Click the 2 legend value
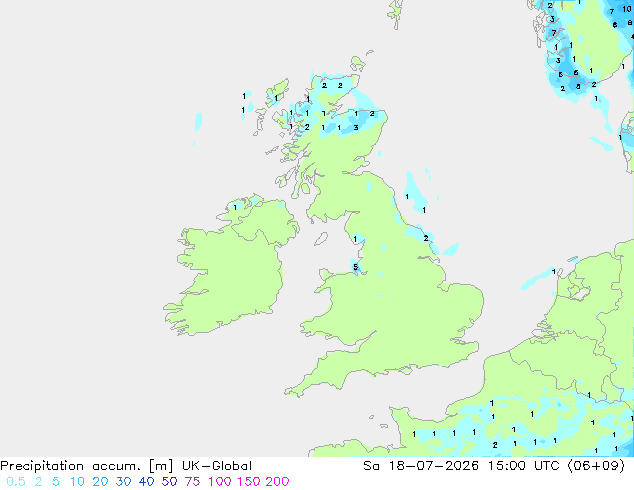The height and width of the screenshot is (490, 634). (38, 482)
